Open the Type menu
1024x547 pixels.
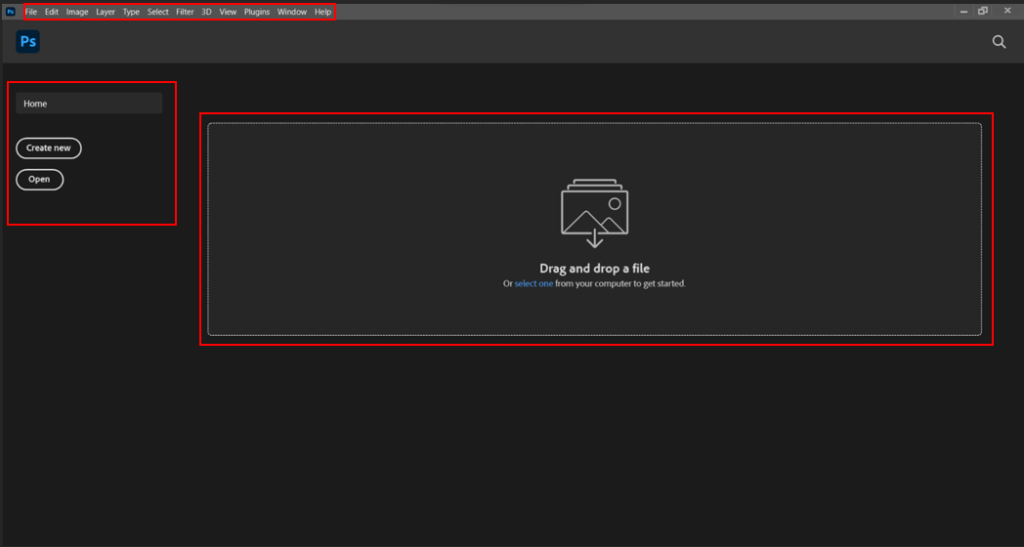point(131,12)
